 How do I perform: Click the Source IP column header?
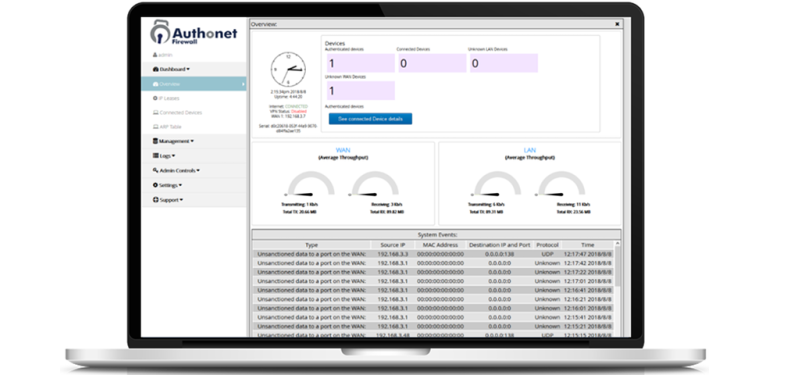tap(392, 245)
